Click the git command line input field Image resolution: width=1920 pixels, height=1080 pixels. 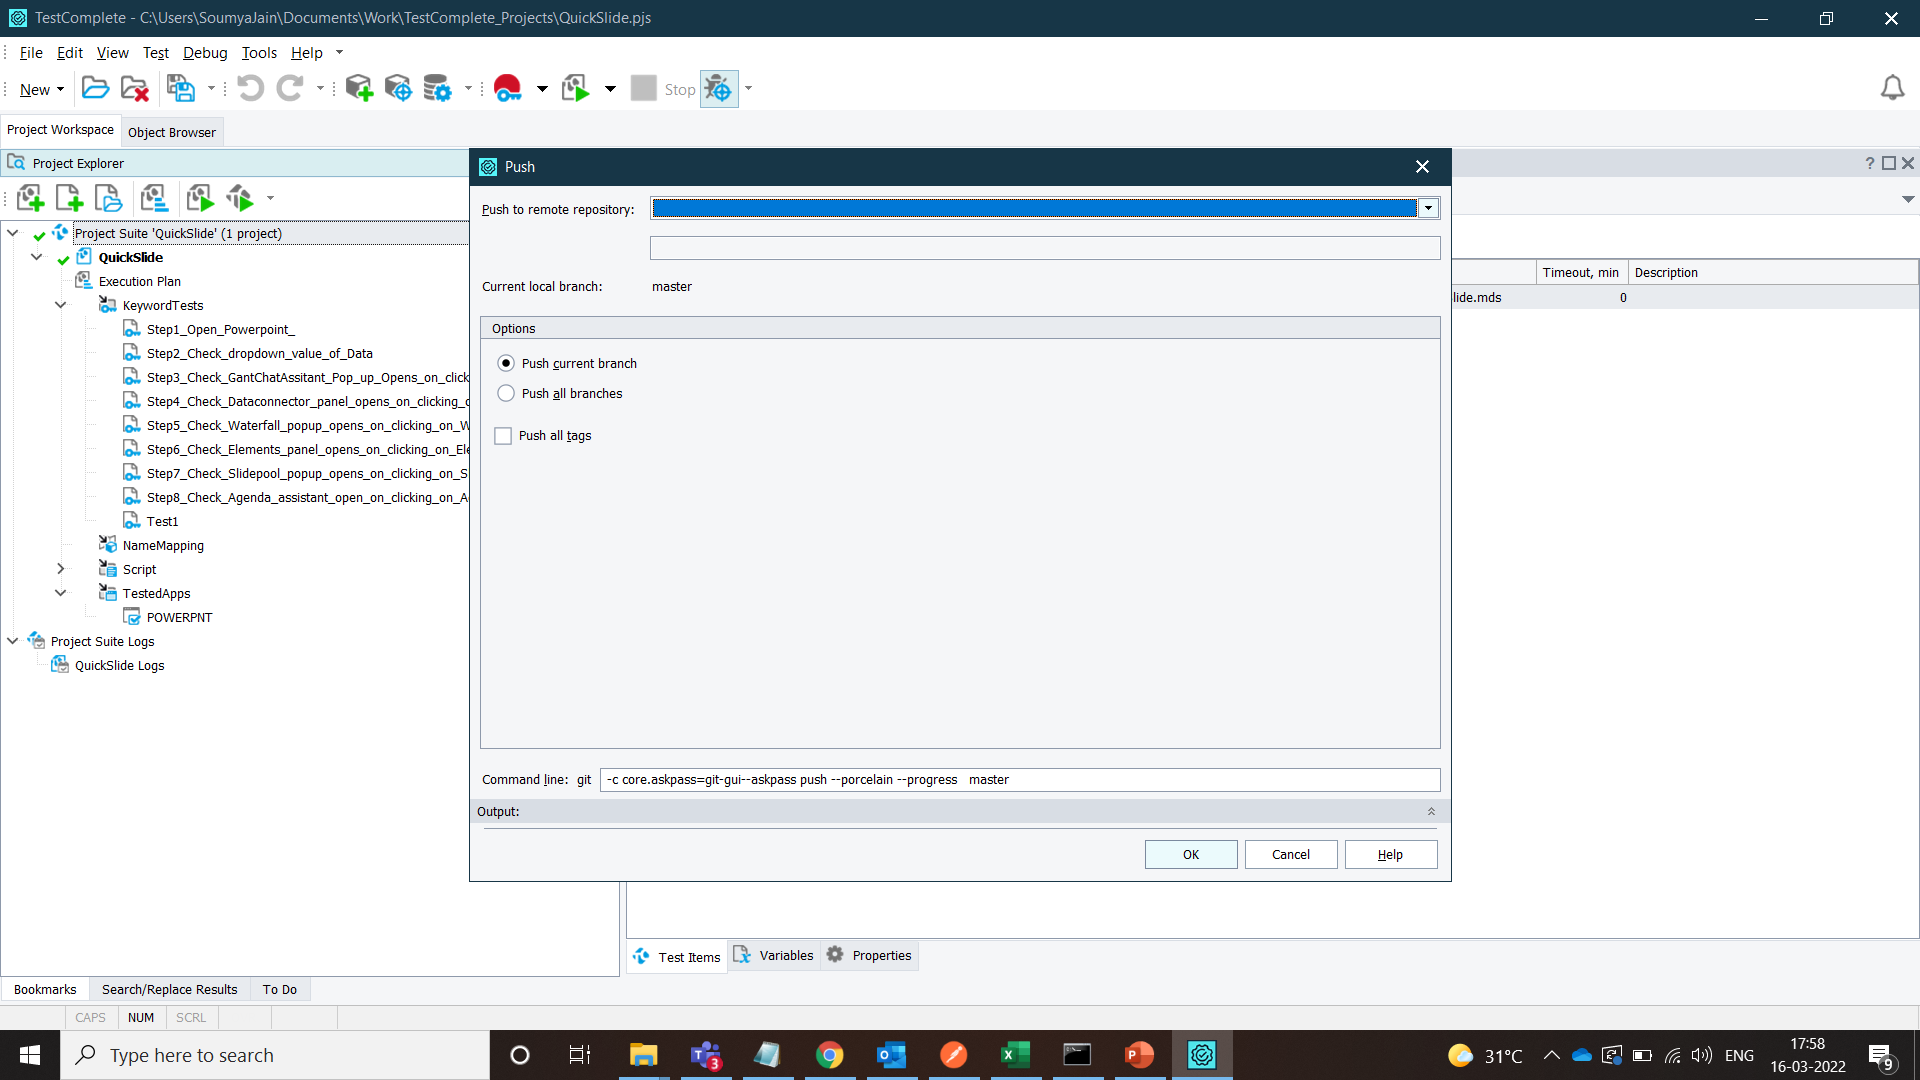(1020, 780)
